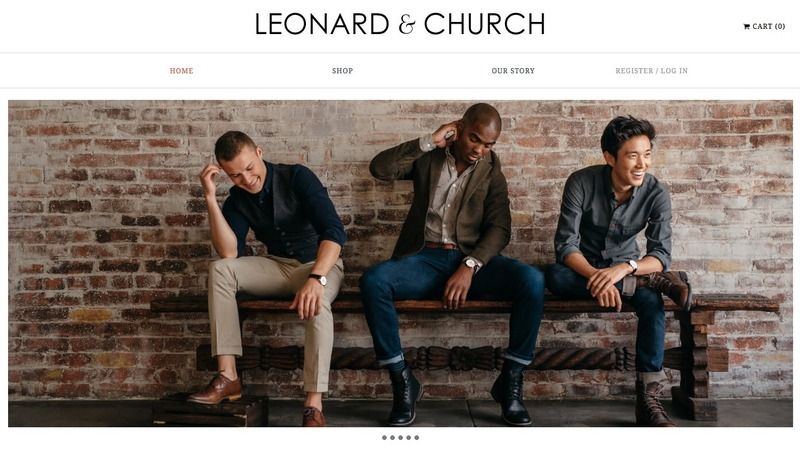The width and height of the screenshot is (800, 455).
Task: Open the SHOP menu item
Action: point(342,71)
